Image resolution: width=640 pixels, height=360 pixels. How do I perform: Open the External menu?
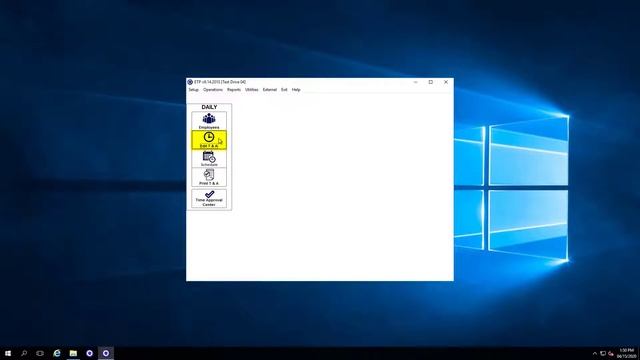269,90
